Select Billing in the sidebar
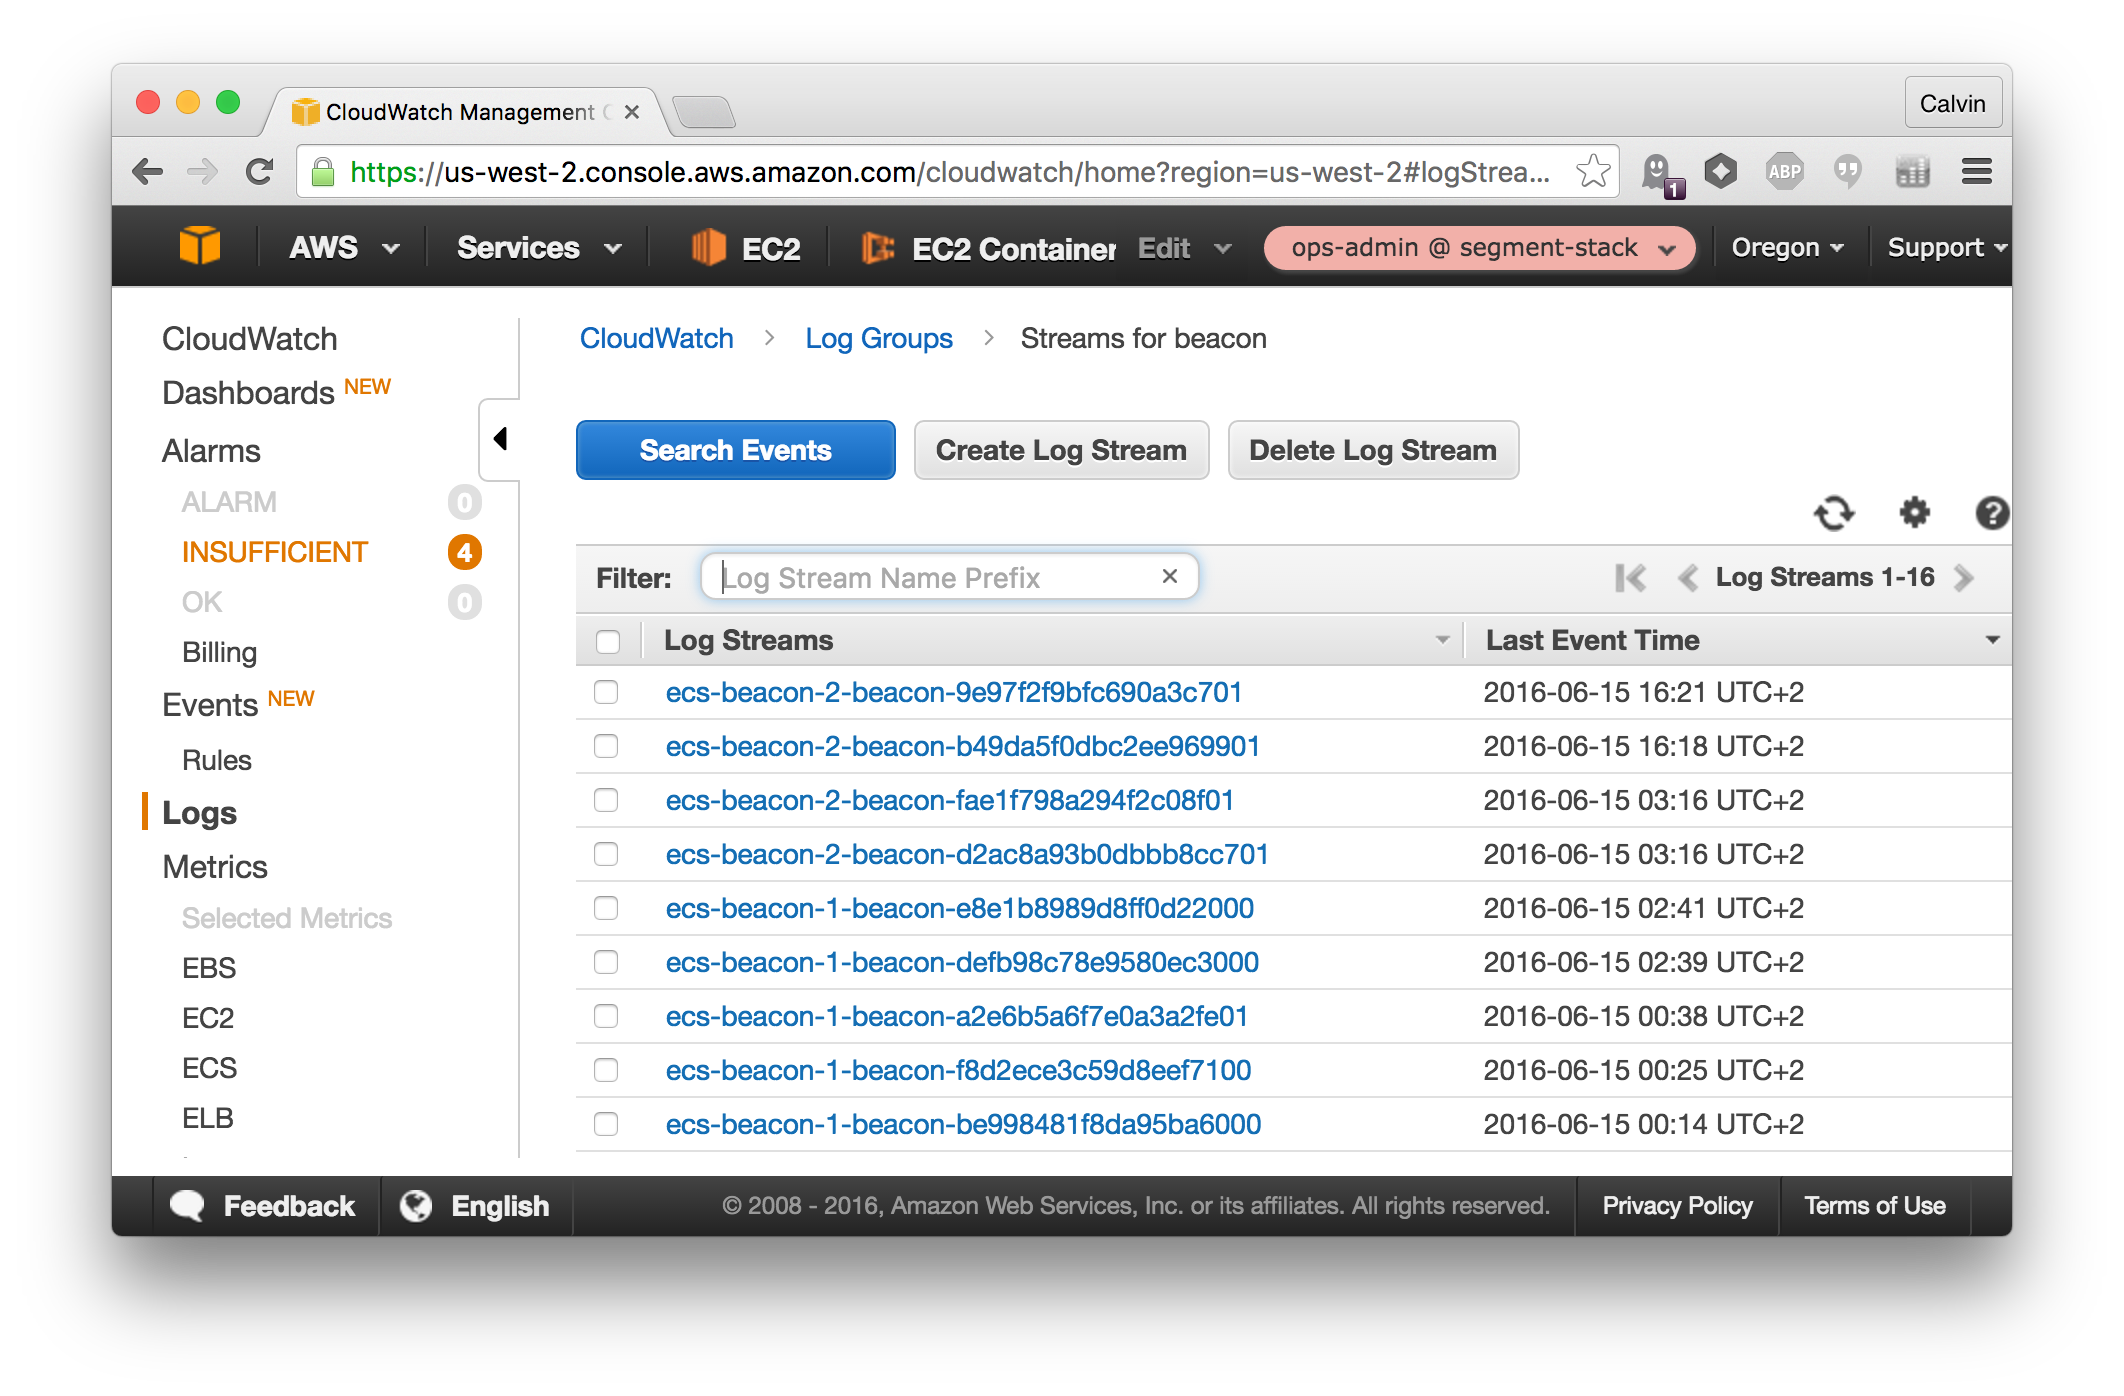This screenshot has height=1396, width=2124. click(219, 652)
